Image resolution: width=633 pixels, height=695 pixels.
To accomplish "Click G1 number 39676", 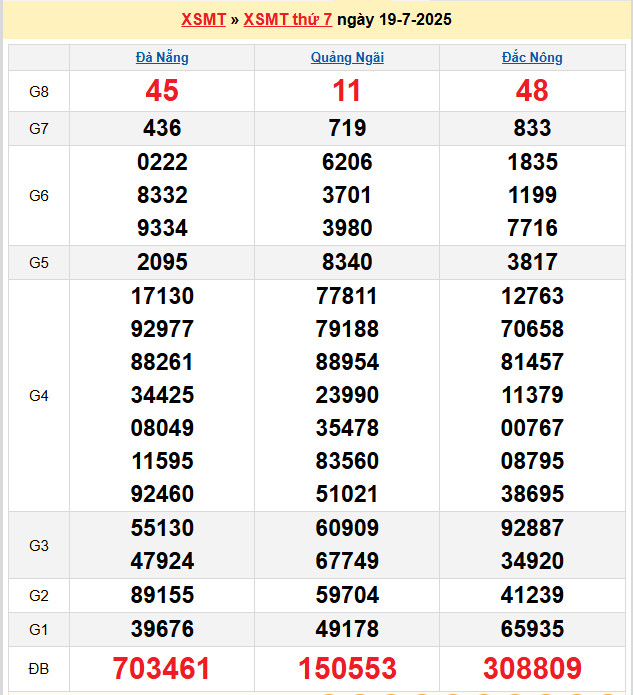I will pos(162,629).
